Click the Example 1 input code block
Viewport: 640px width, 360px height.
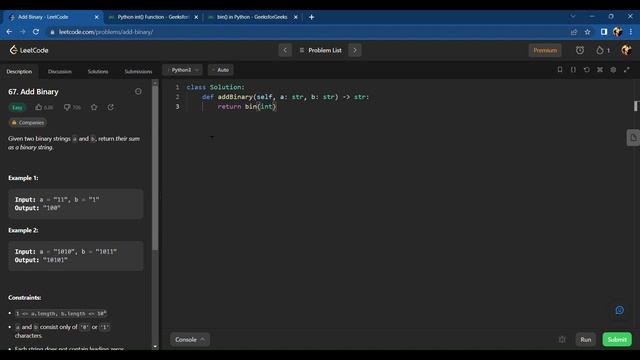coord(76,204)
